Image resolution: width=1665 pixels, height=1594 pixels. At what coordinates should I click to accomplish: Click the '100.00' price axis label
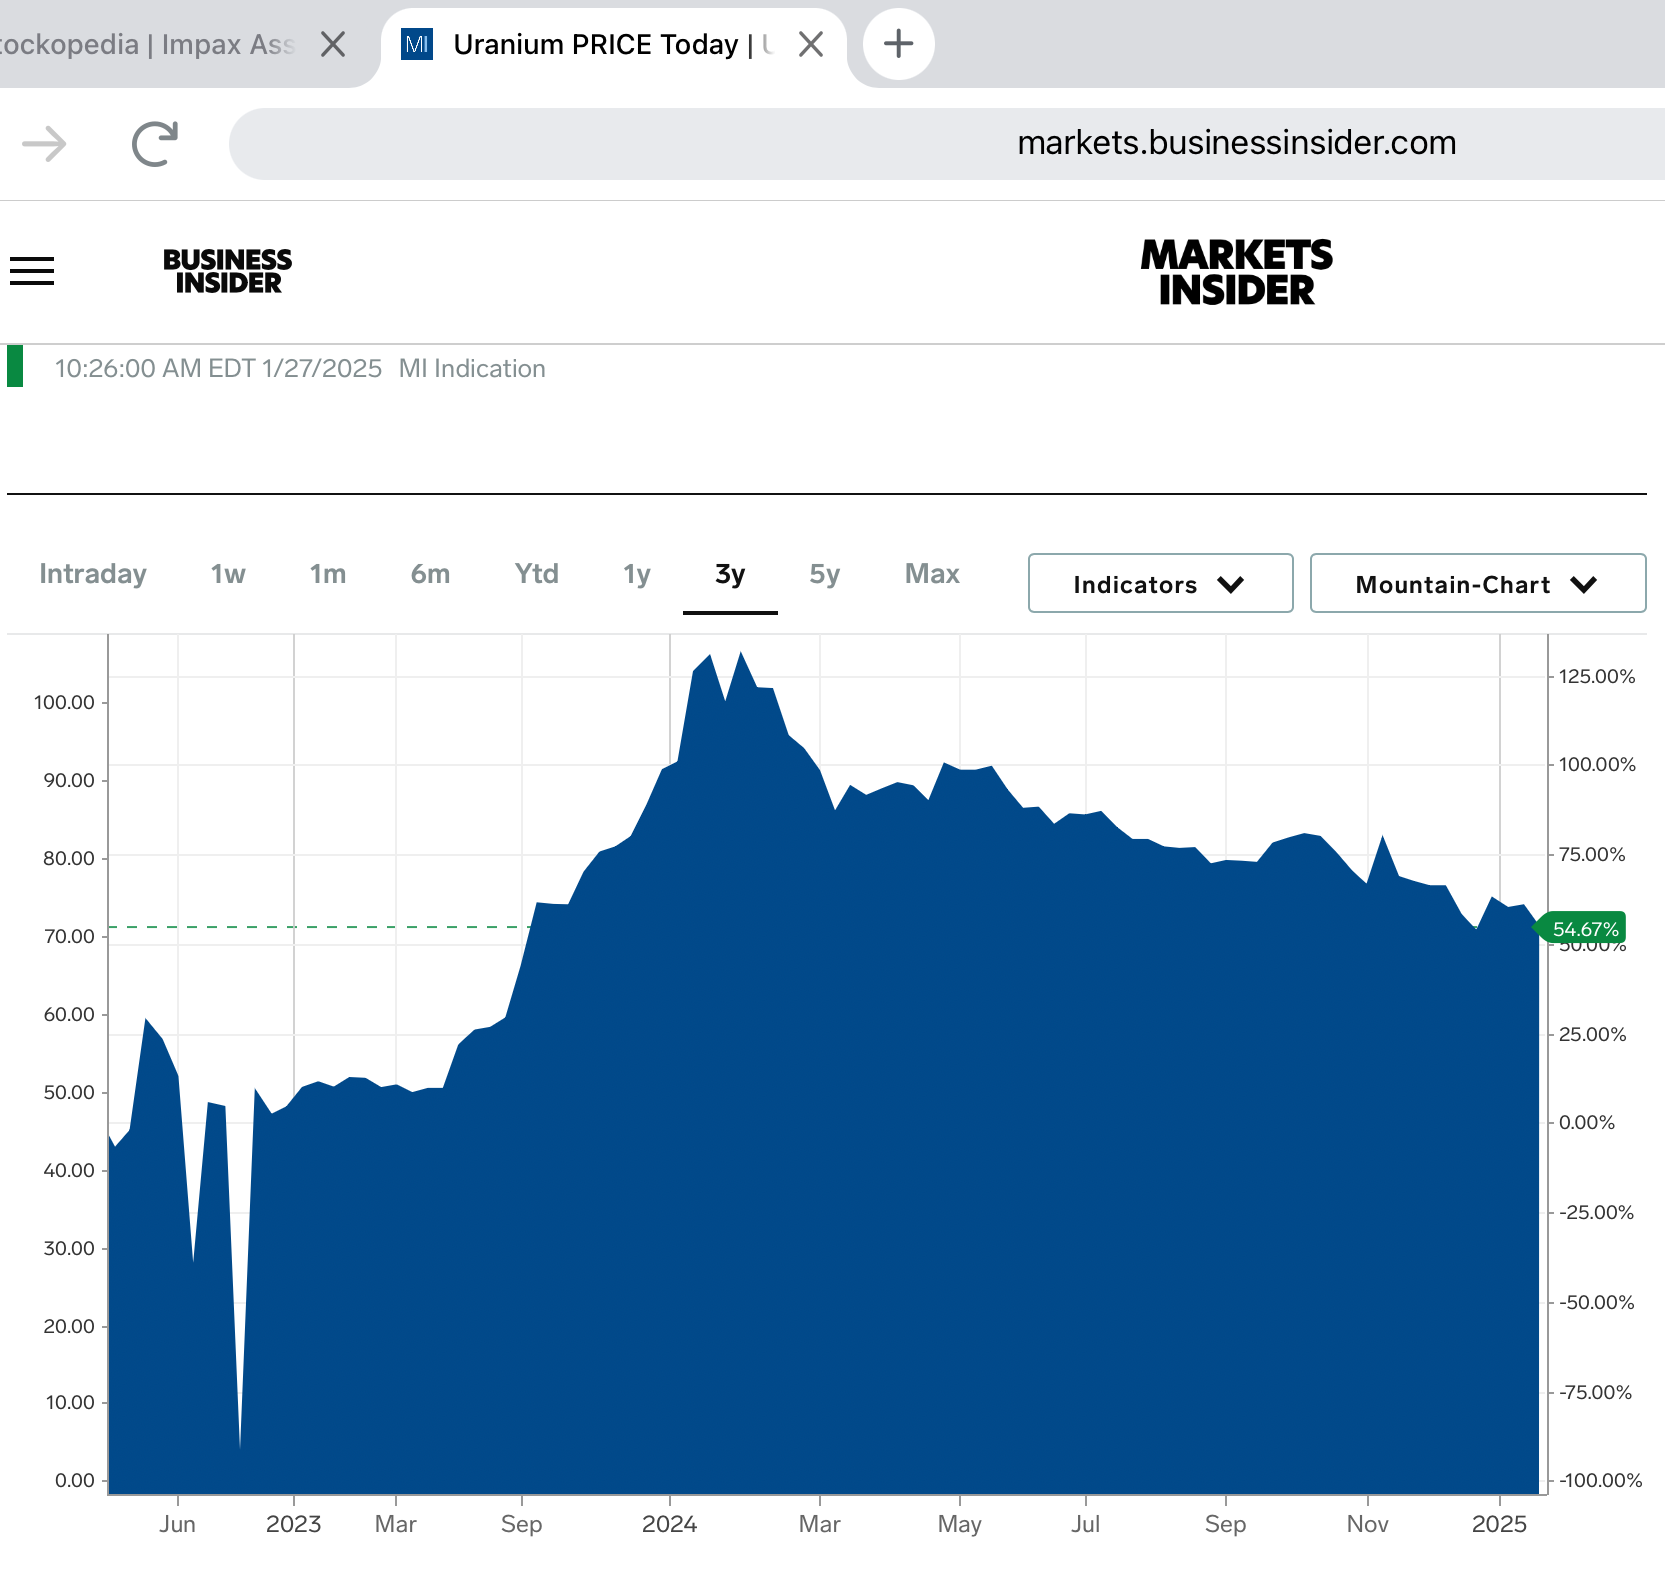click(x=64, y=702)
